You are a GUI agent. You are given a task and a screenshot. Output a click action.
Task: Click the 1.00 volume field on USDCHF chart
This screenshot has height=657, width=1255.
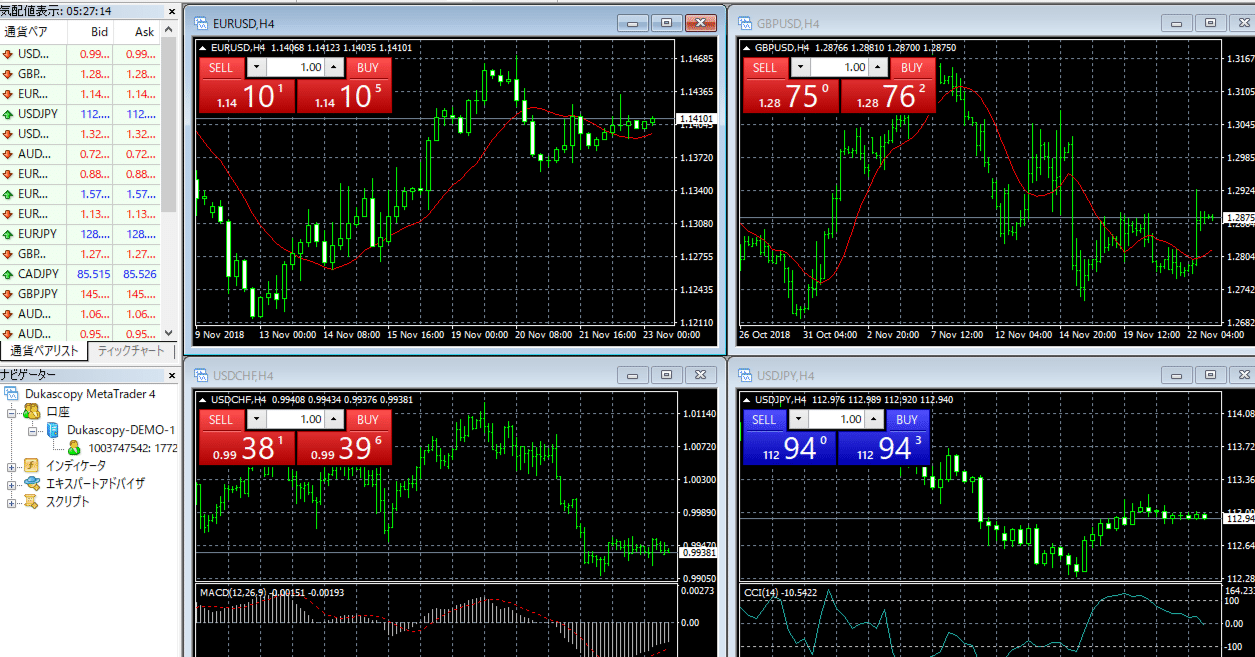(x=296, y=420)
